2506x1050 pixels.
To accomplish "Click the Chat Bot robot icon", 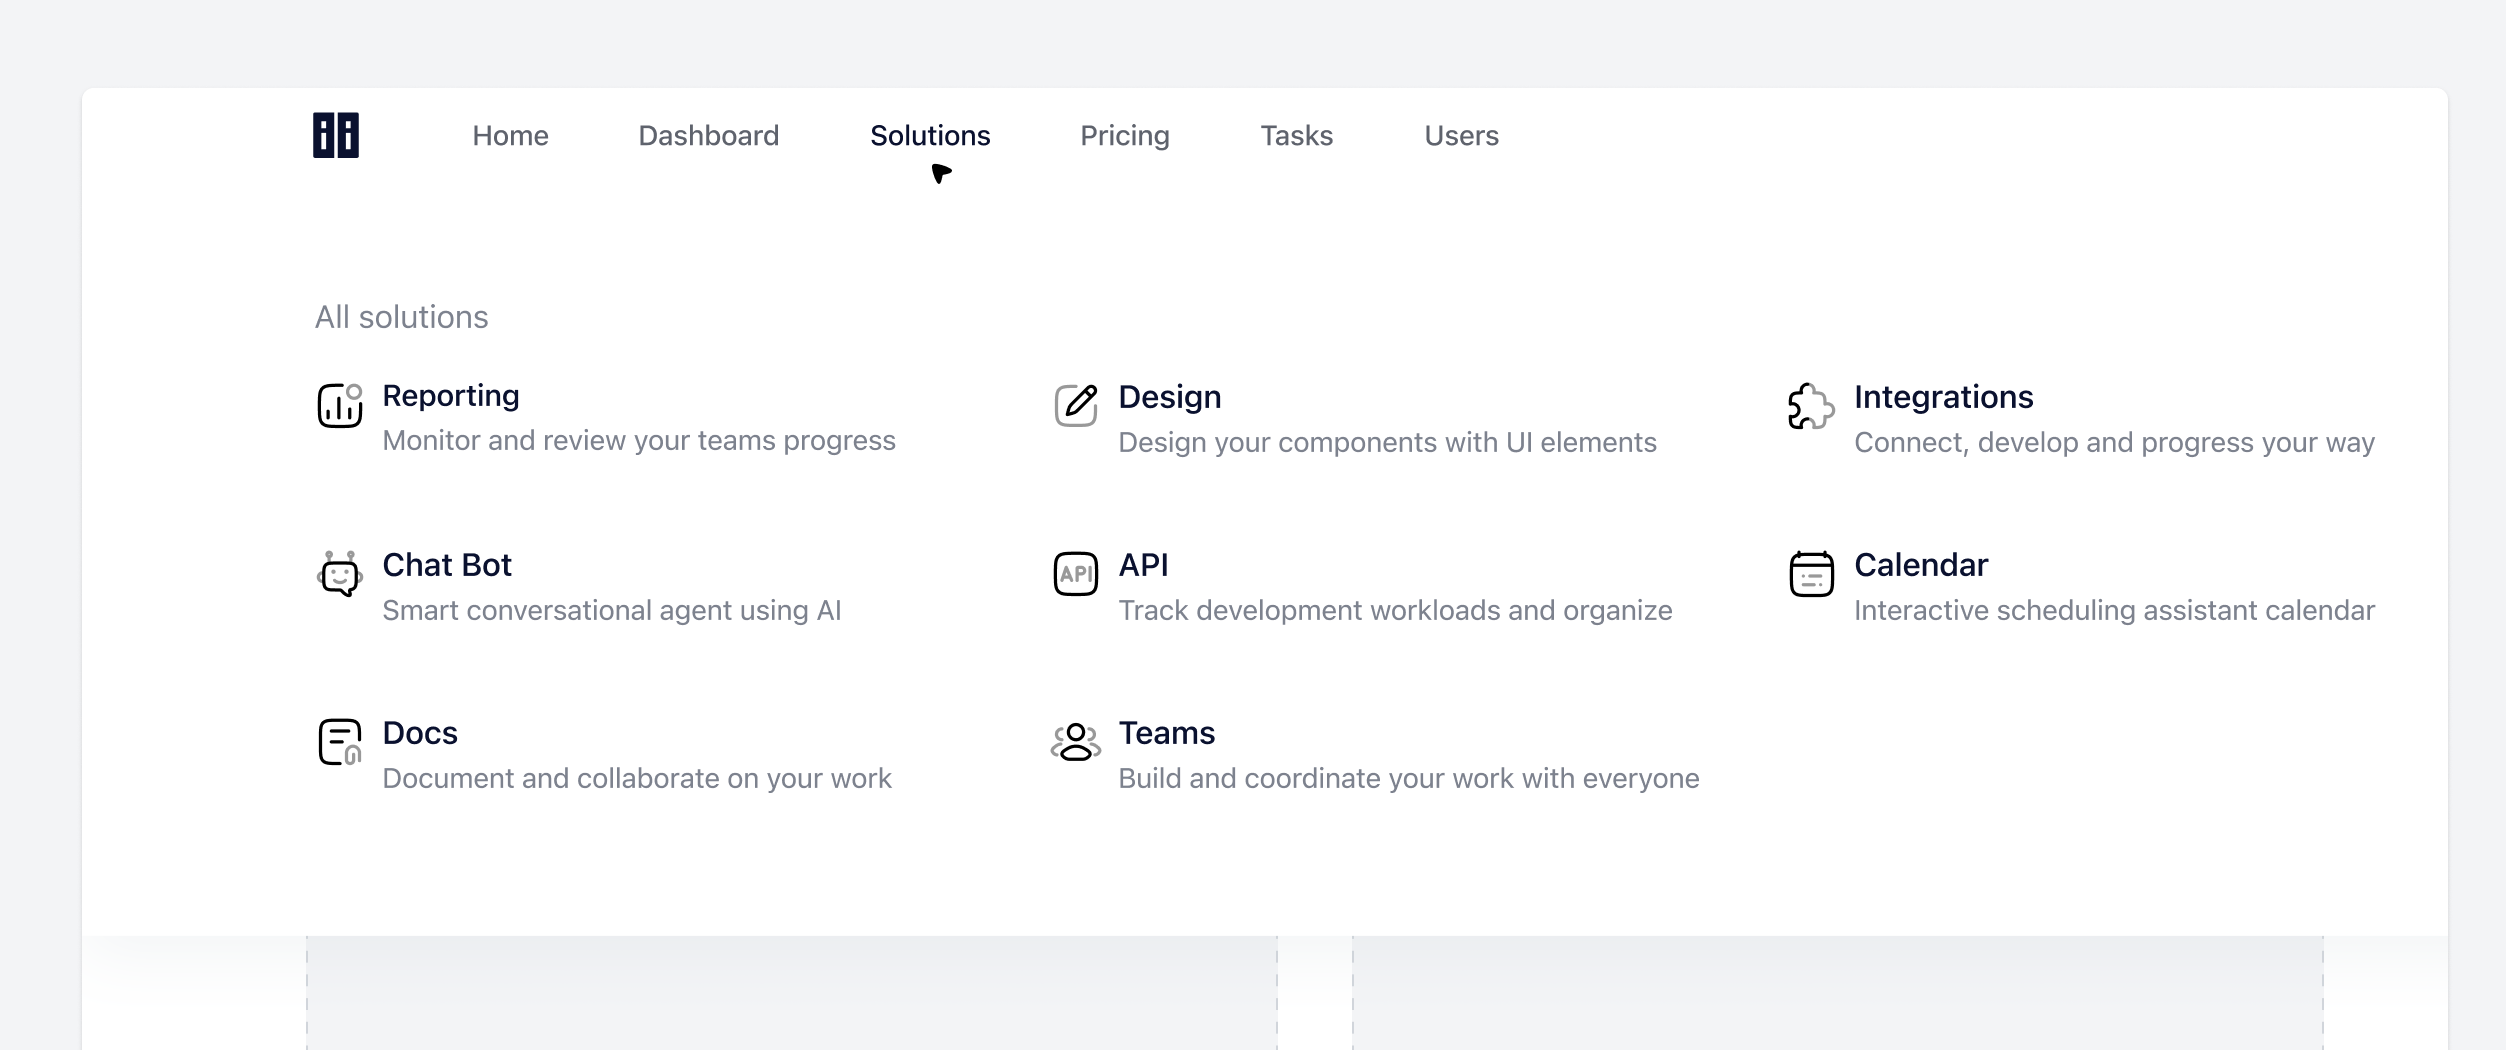I will pyautogui.click(x=339, y=575).
